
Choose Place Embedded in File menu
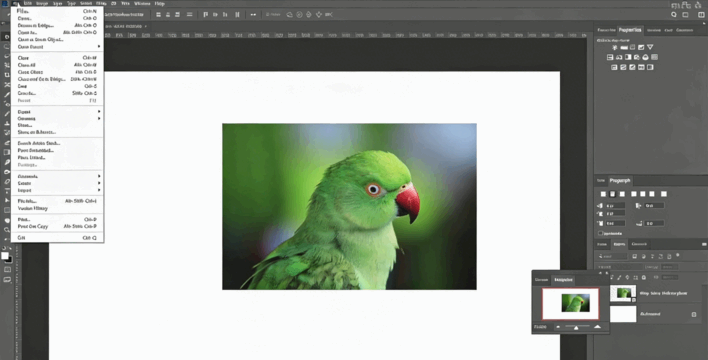click(57, 150)
